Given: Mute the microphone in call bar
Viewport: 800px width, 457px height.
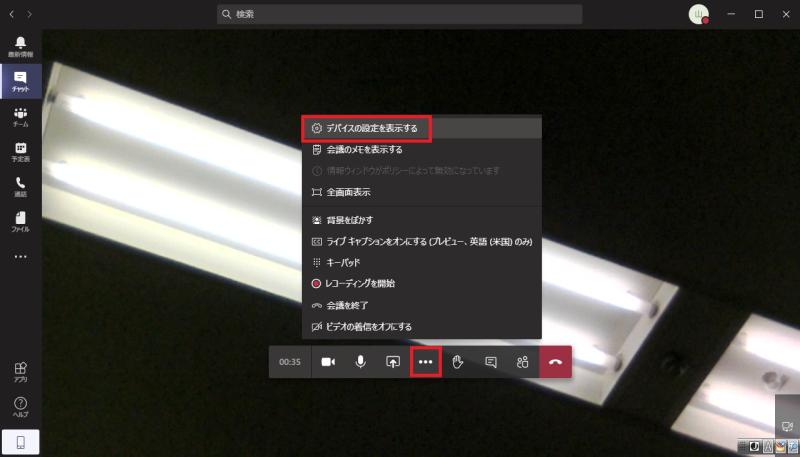Looking at the screenshot, I should point(361,362).
